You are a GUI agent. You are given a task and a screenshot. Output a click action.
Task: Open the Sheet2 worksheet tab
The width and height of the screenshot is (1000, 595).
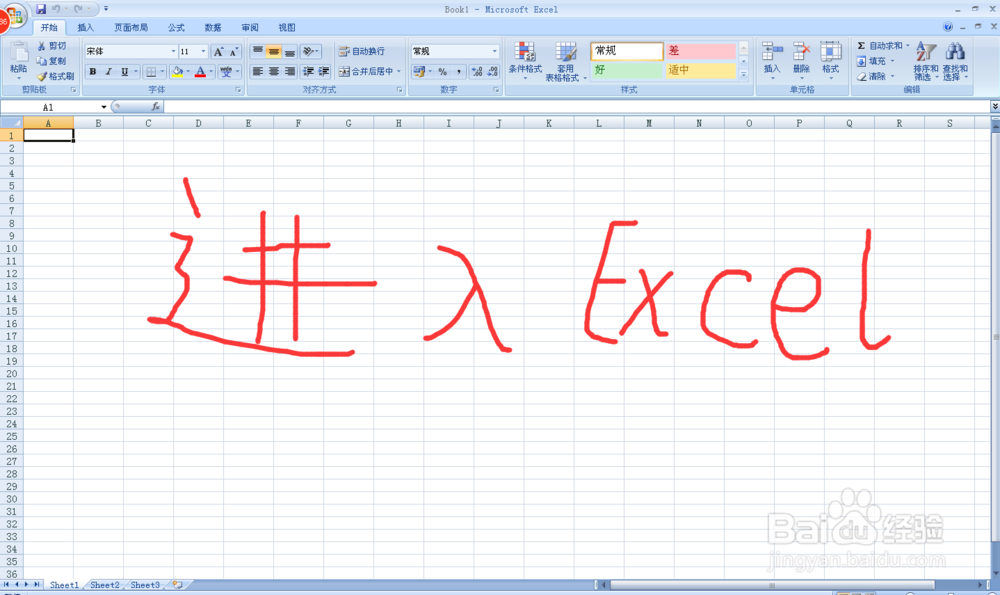105,585
